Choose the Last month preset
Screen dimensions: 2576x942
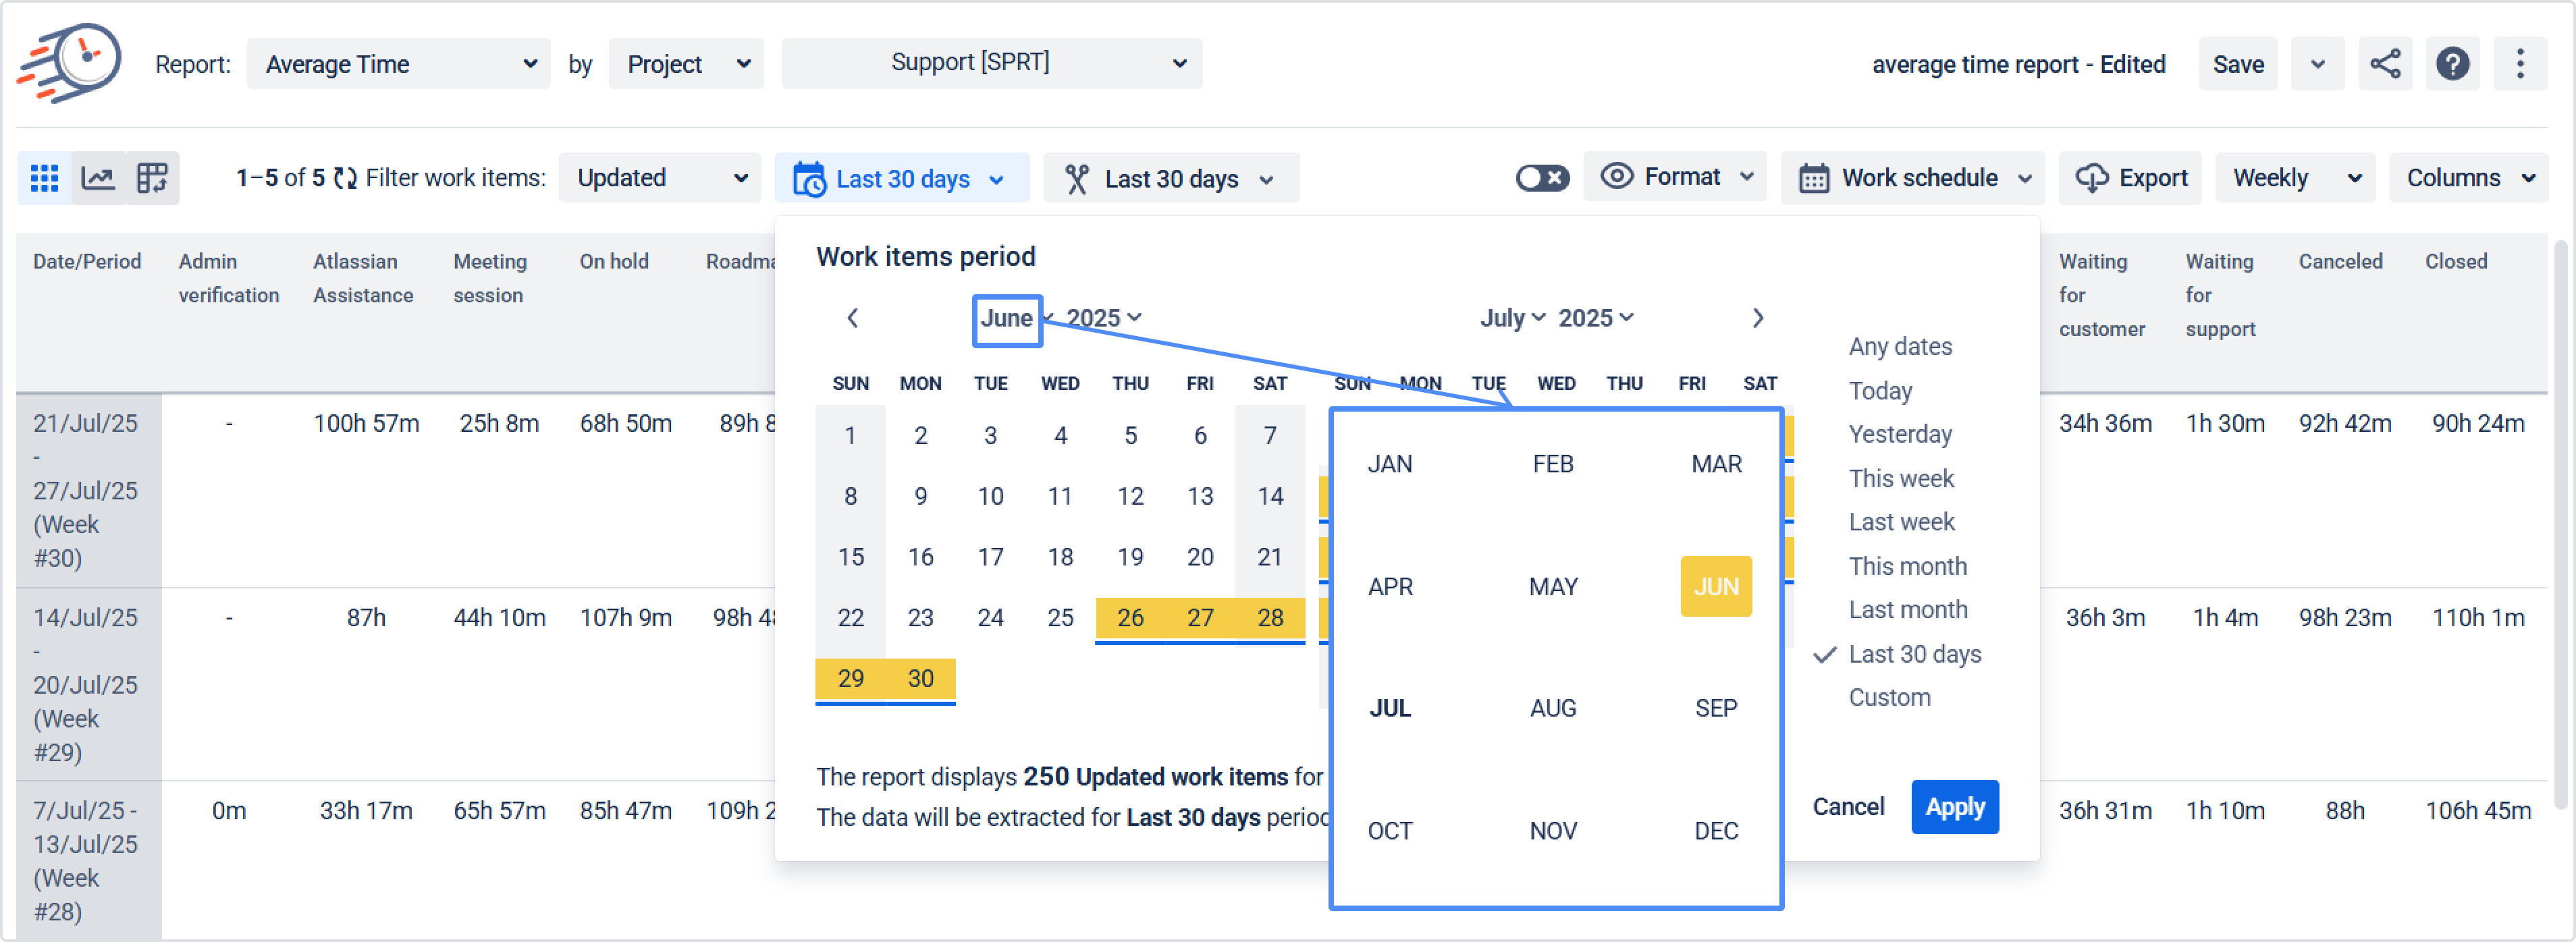1907,610
